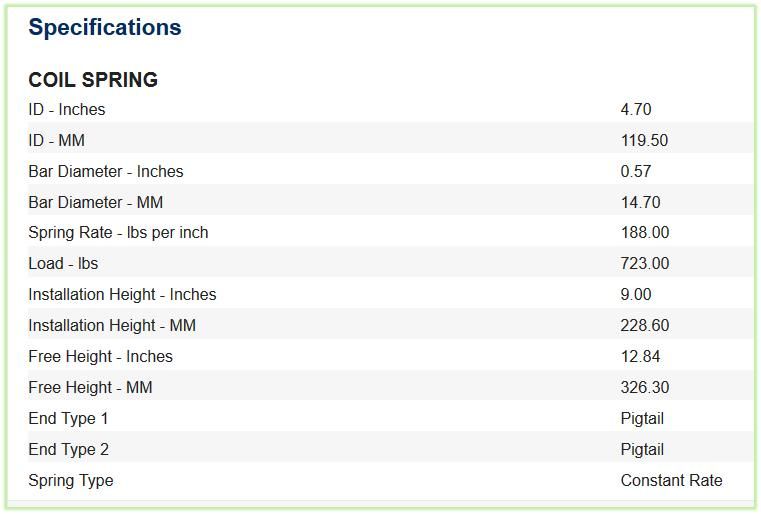The width and height of the screenshot is (761, 514).
Task: Click the ID - Inches label
Action: tap(67, 110)
